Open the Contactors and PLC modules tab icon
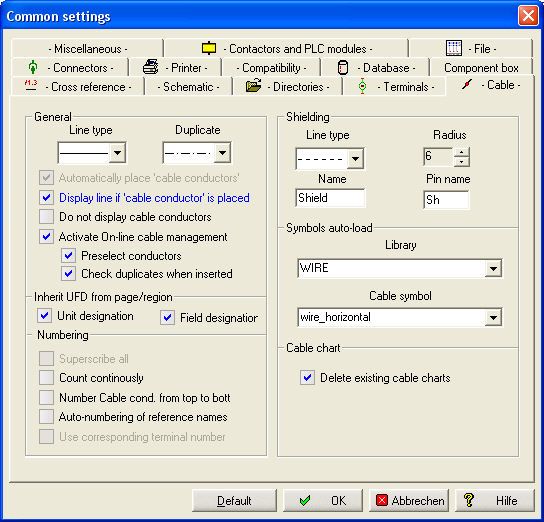 (209, 48)
